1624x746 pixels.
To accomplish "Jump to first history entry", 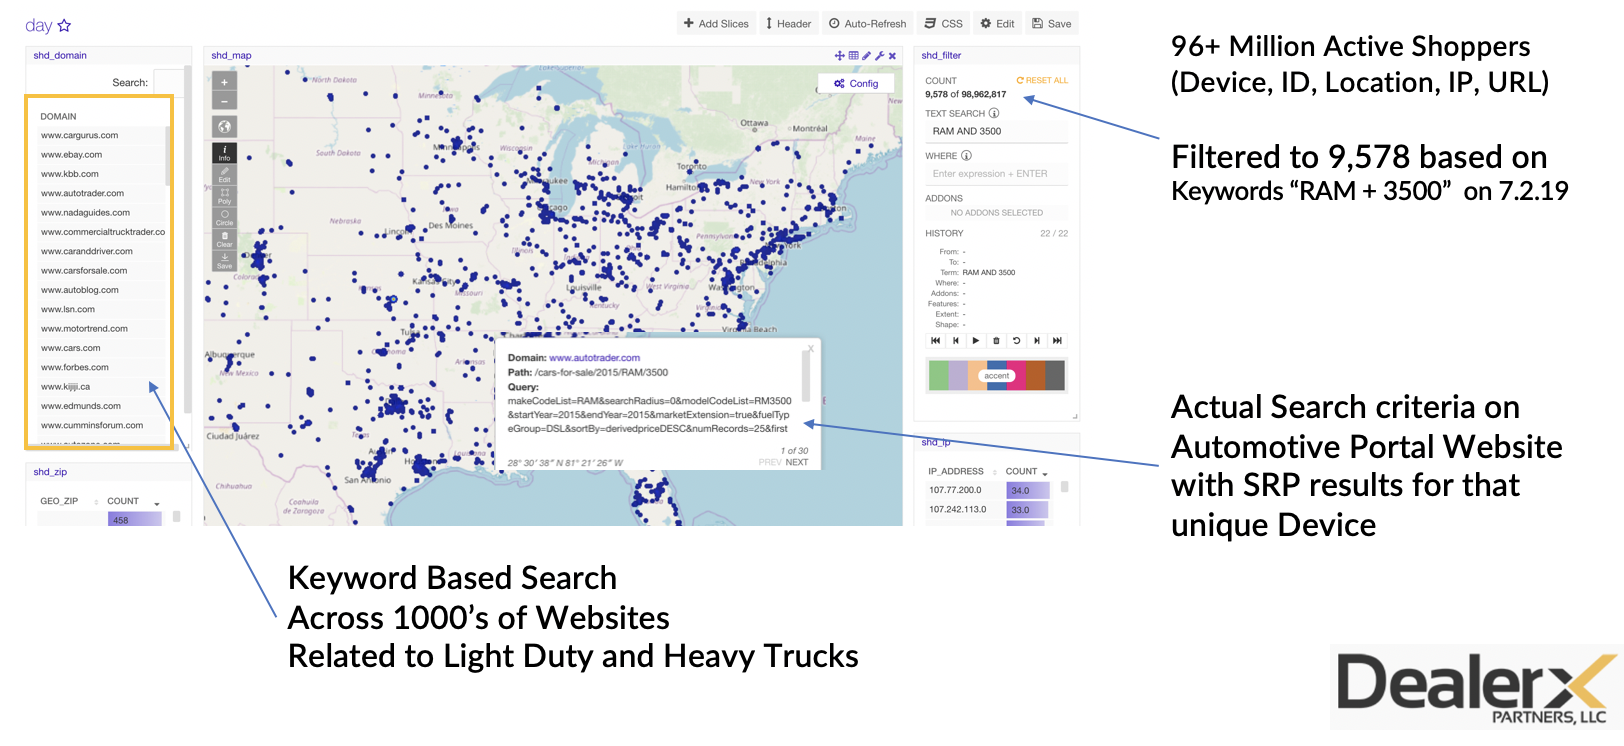I will point(935,341).
